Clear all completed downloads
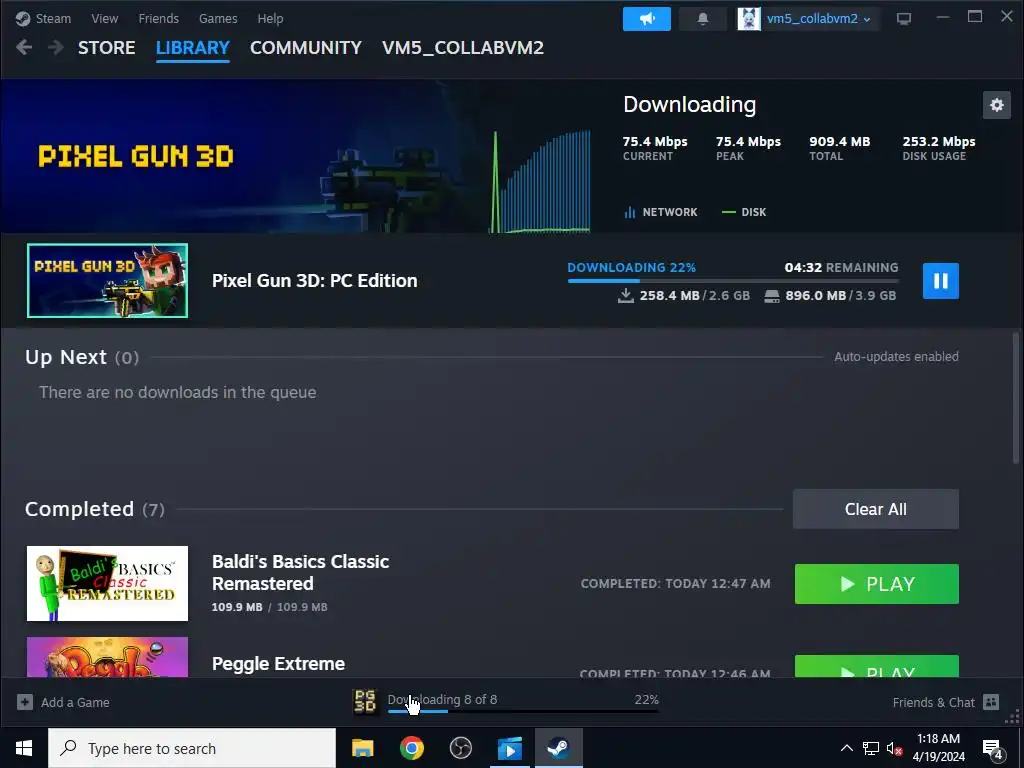 876,509
